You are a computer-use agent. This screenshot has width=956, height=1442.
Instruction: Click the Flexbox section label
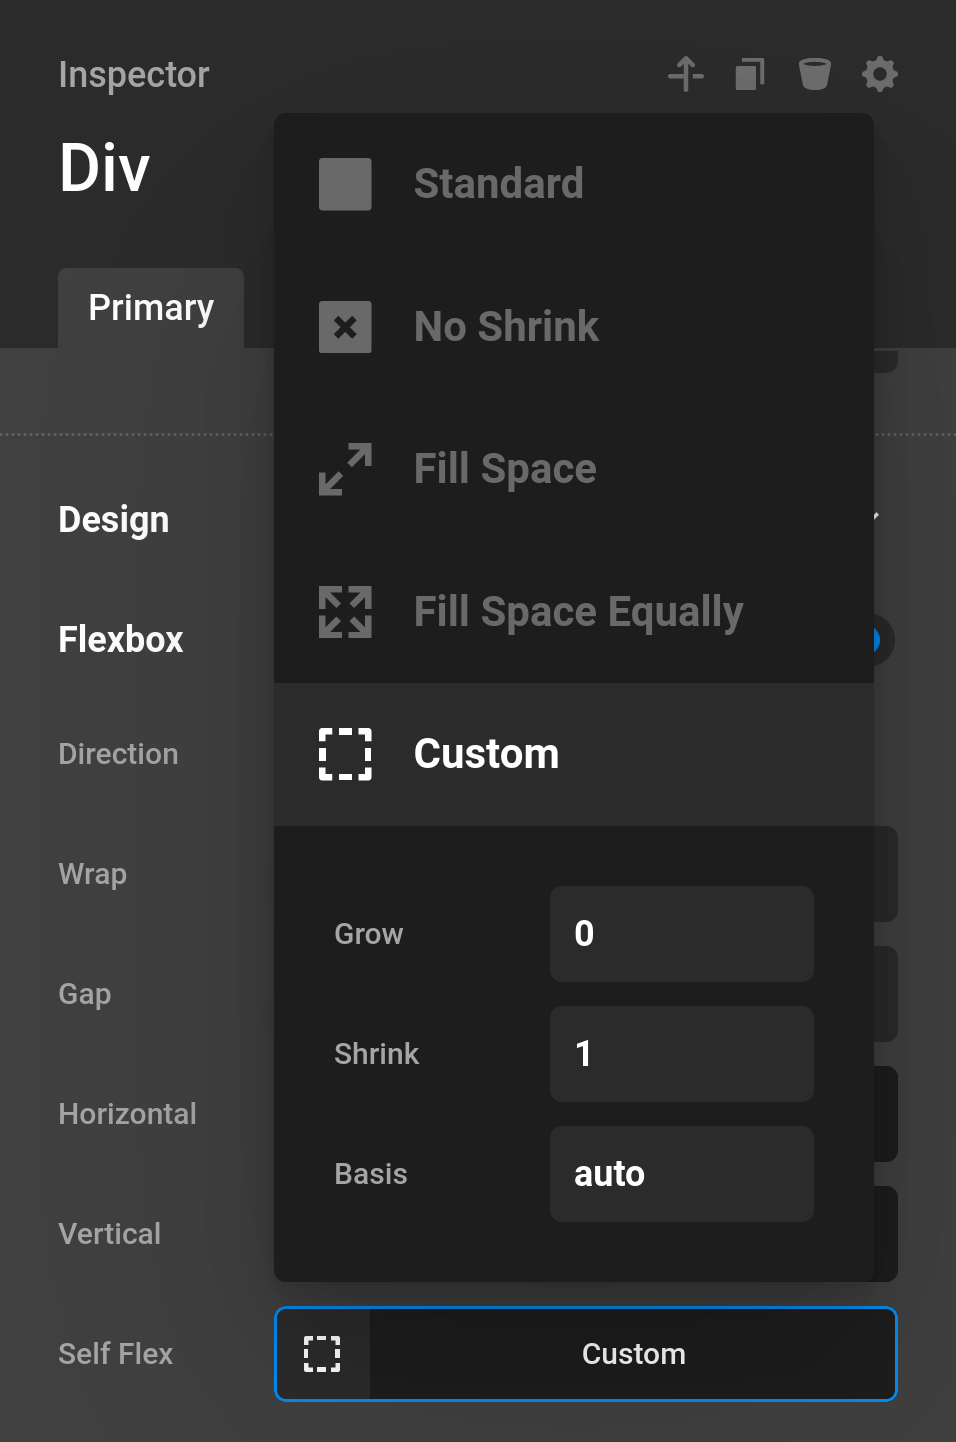[120, 639]
